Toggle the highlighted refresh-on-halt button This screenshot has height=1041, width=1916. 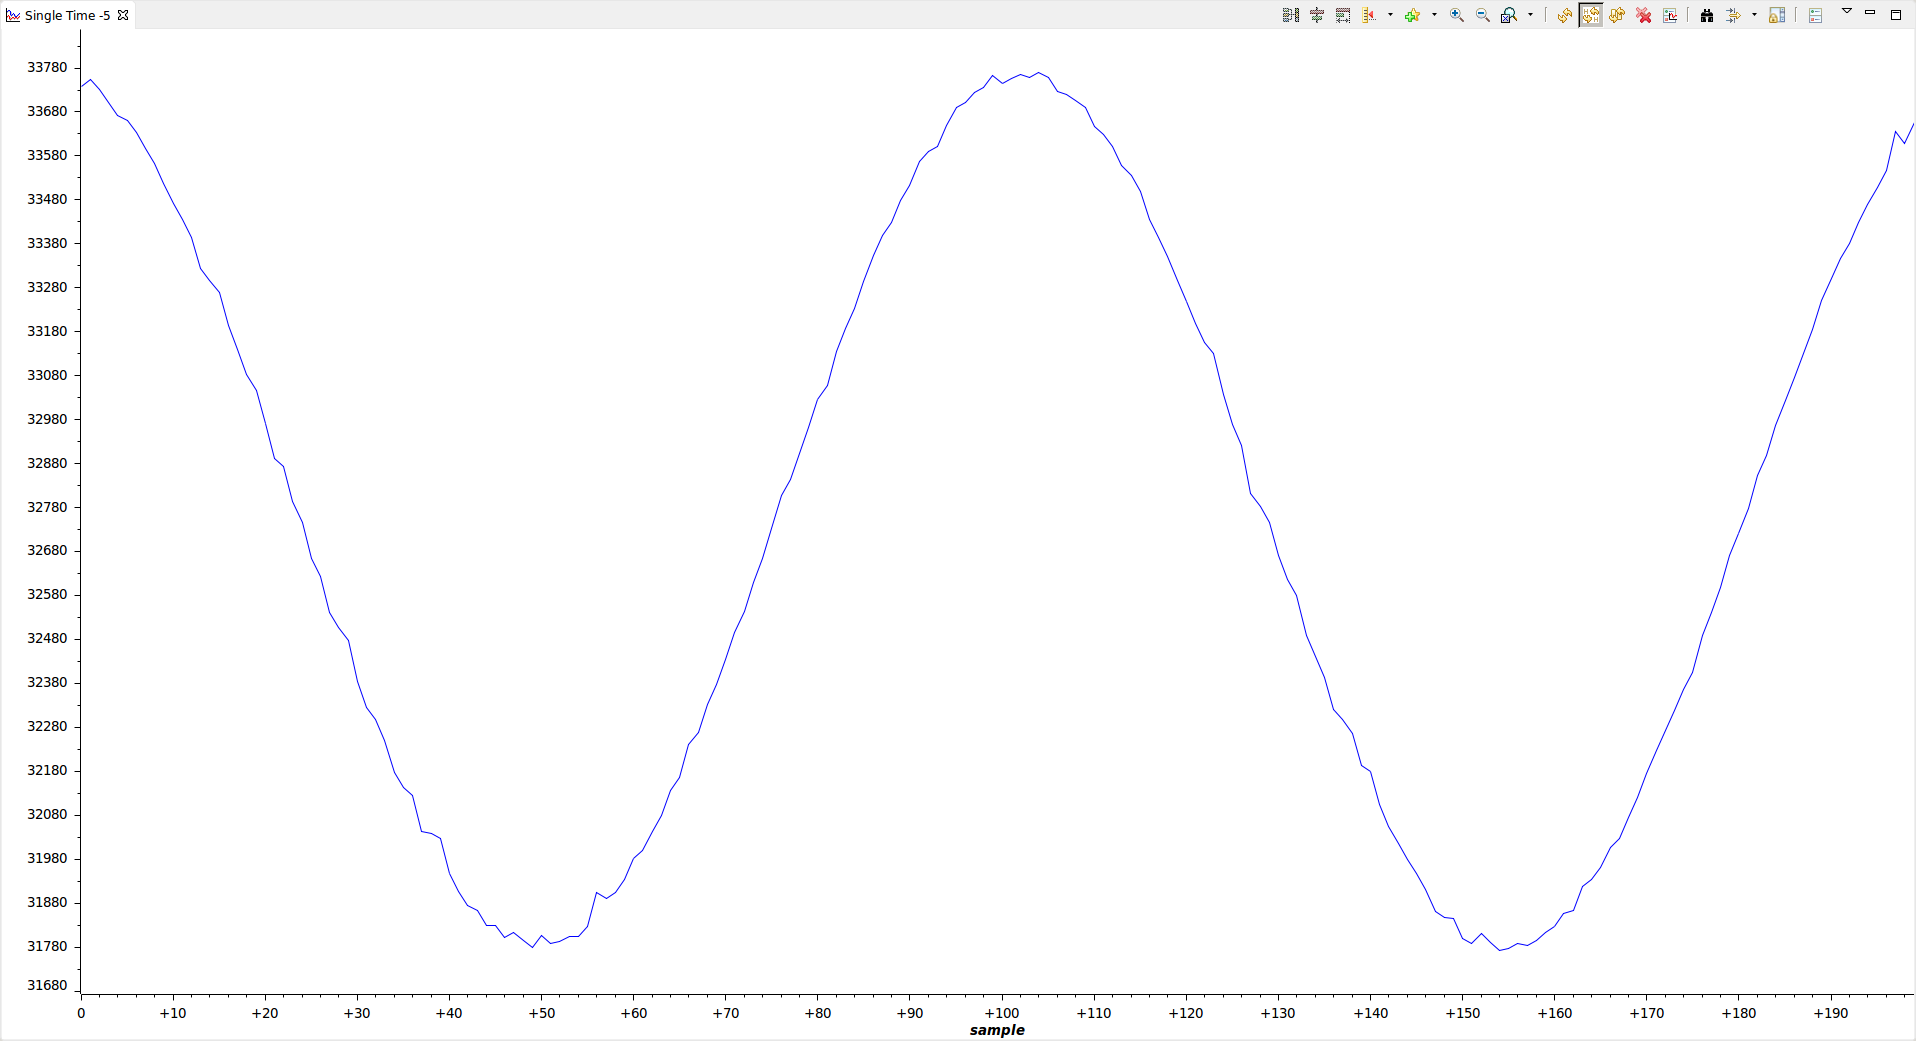pyautogui.click(x=1591, y=15)
